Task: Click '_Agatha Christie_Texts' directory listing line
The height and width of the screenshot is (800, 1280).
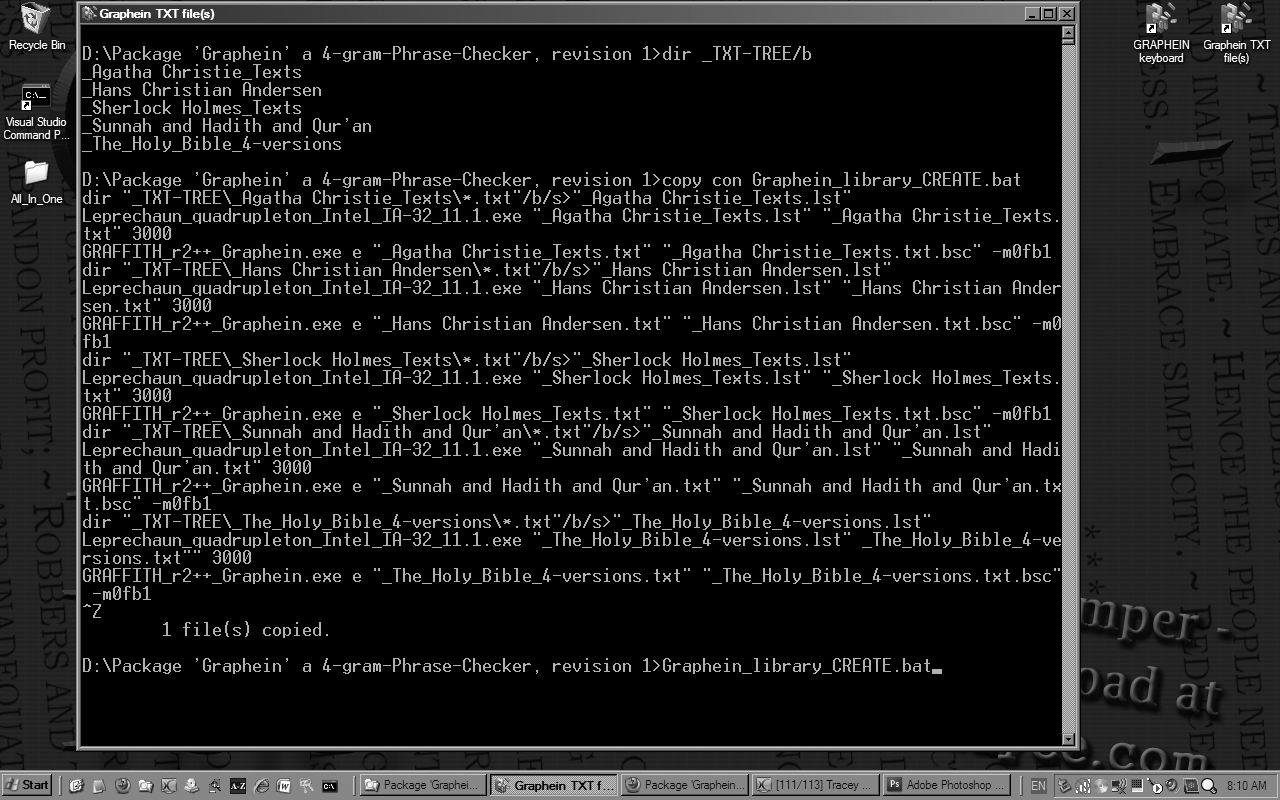Action: coord(192,72)
